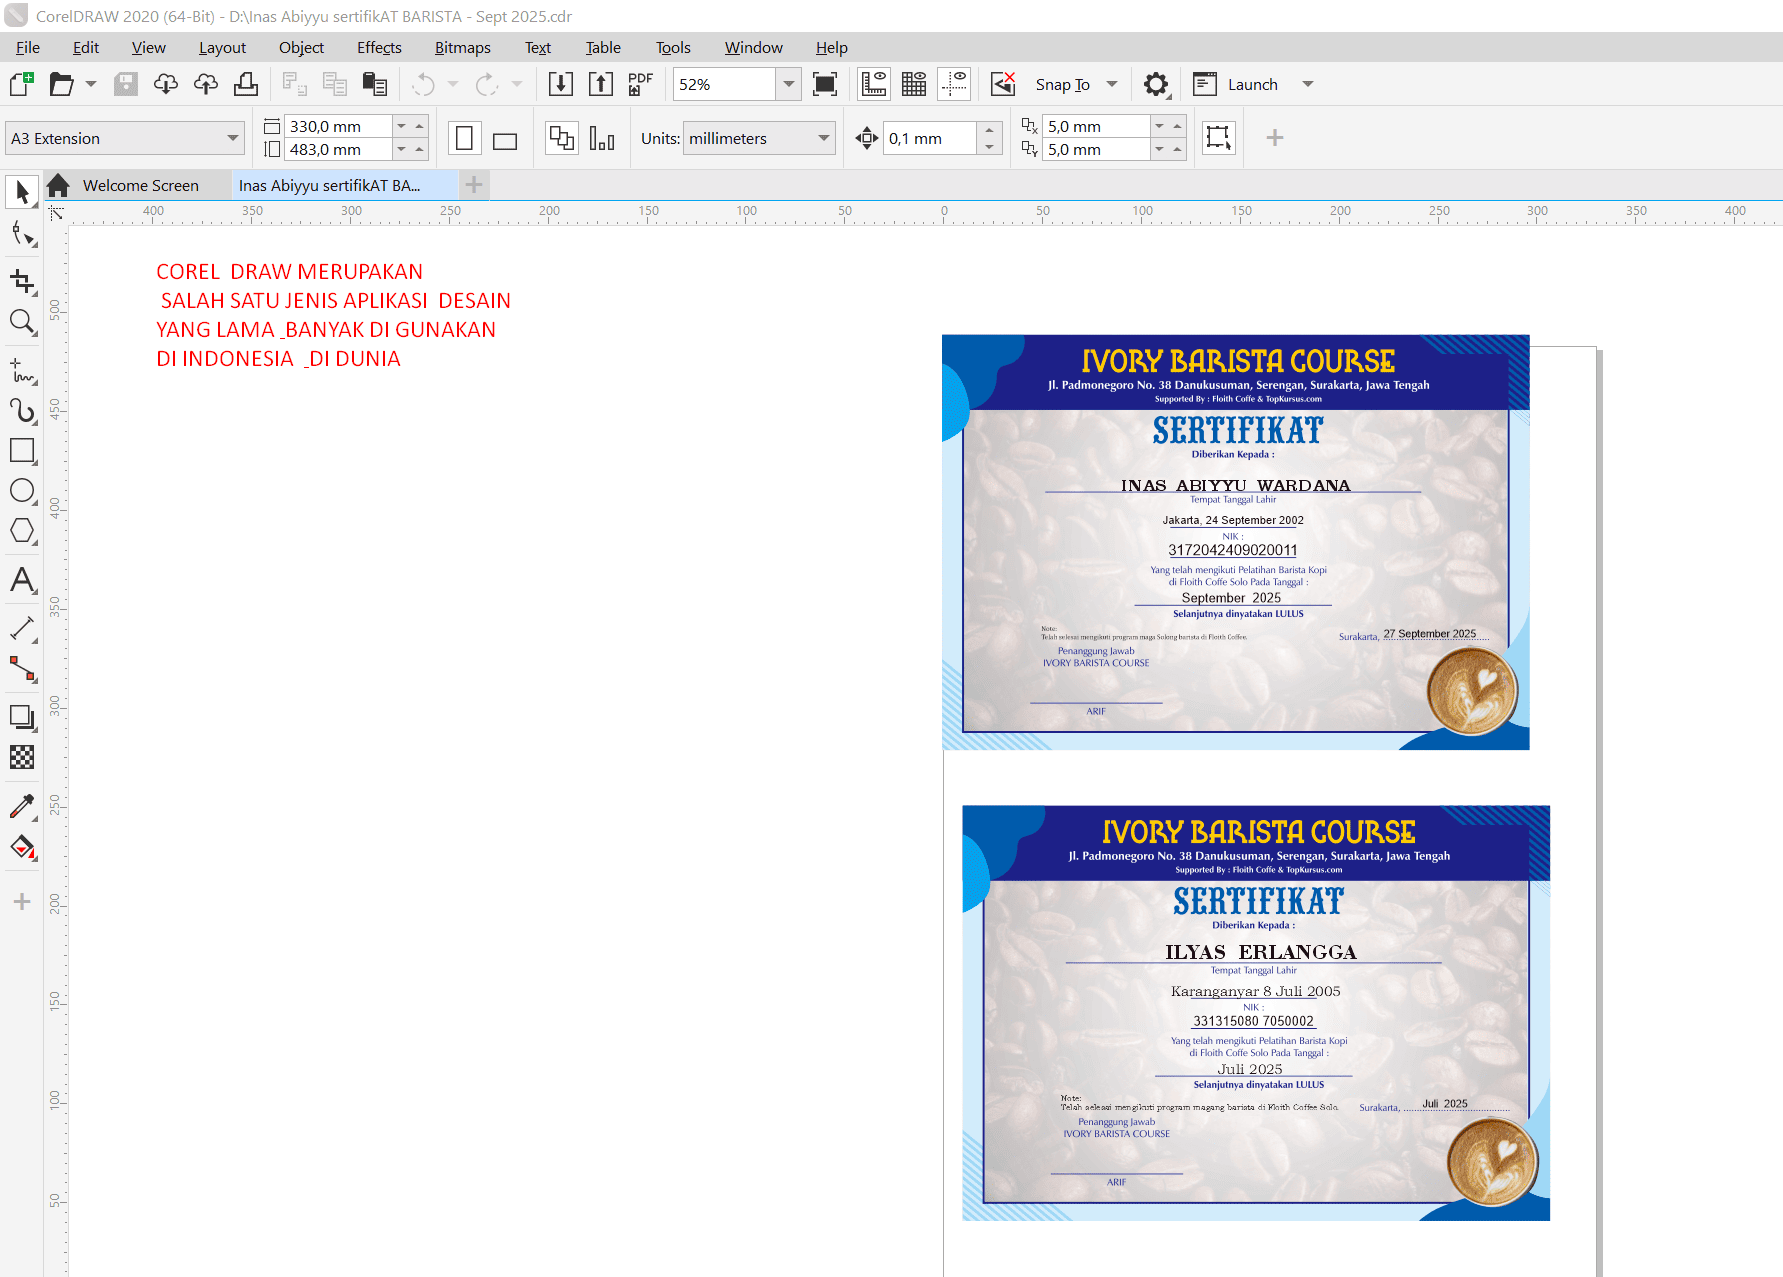Select the Crop tool
Image resolution: width=1783 pixels, height=1277 pixels.
click(x=22, y=282)
